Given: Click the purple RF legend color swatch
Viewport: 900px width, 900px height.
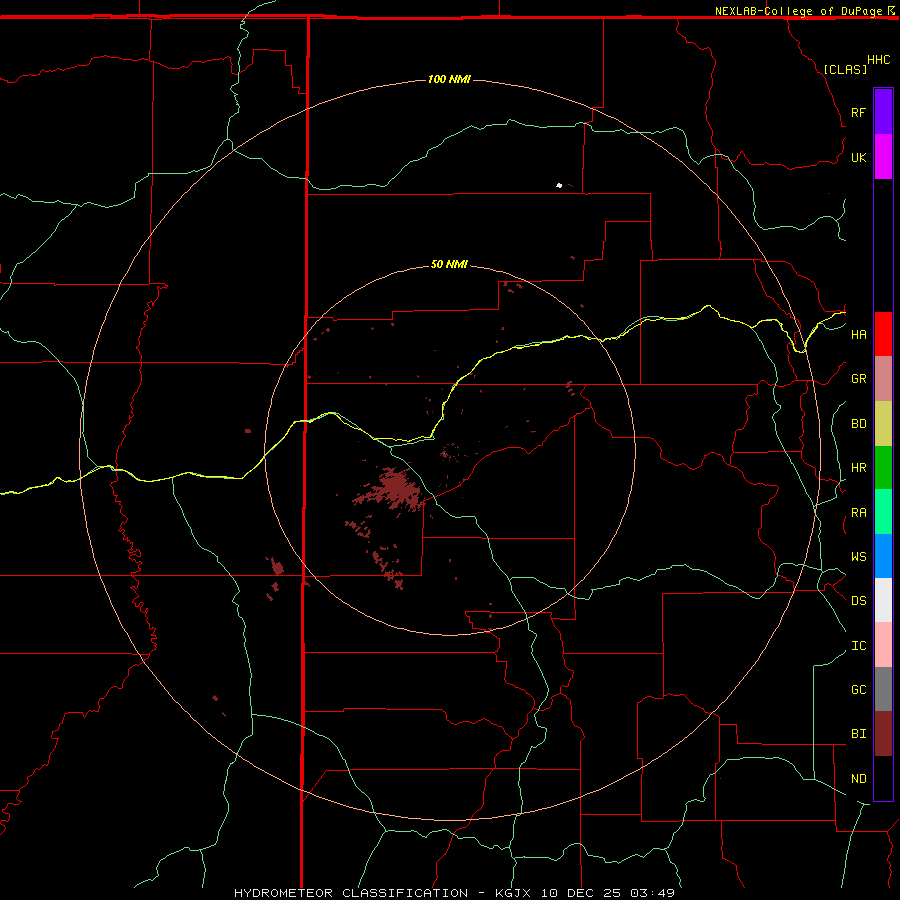Looking at the screenshot, I should click(883, 112).
